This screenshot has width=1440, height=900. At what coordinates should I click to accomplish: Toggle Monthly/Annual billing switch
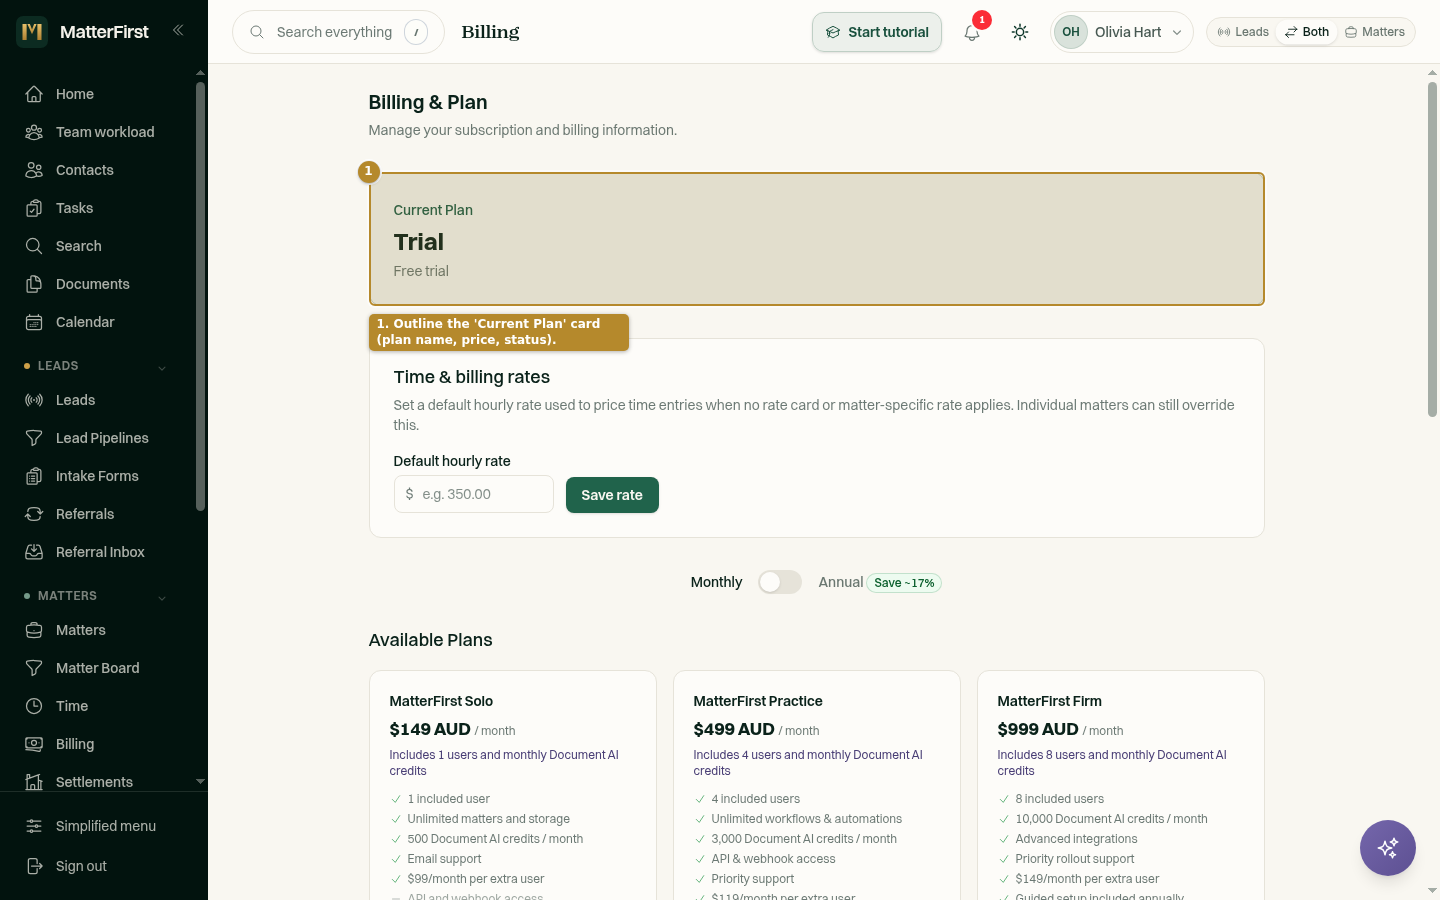pos(780,582)
